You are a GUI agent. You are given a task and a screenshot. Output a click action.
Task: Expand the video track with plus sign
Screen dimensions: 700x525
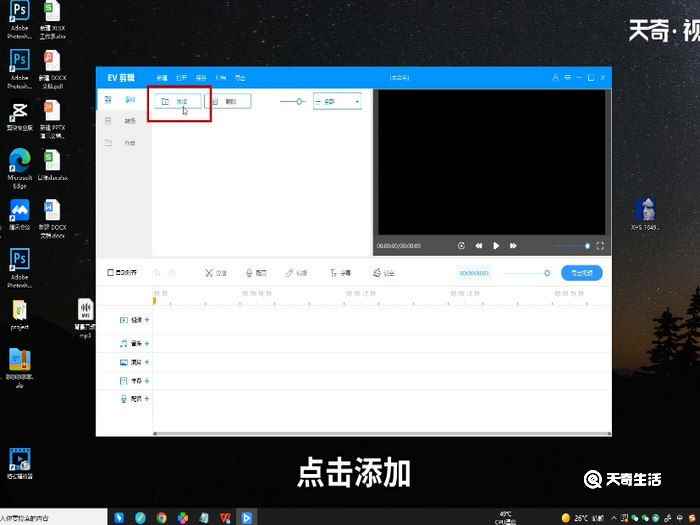[x=147, y=320]
